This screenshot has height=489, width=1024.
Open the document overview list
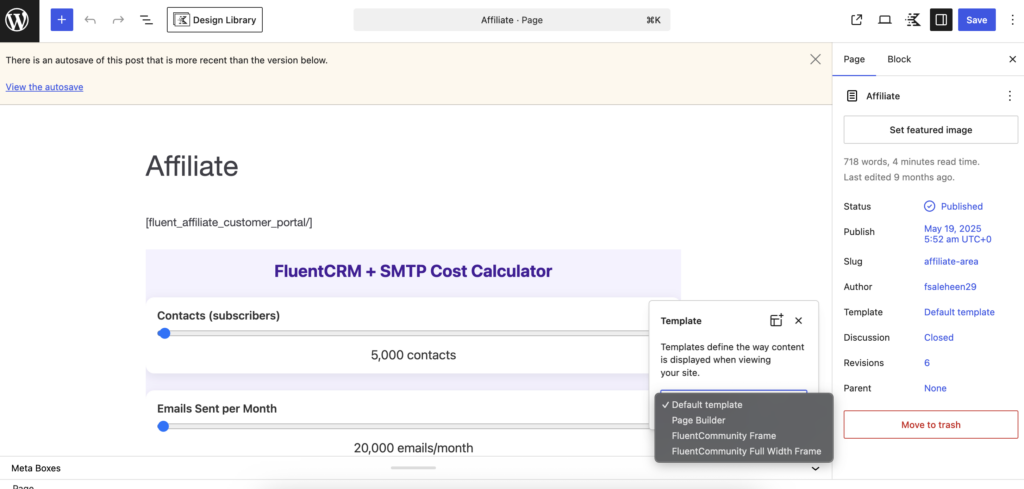pos(146,20)
